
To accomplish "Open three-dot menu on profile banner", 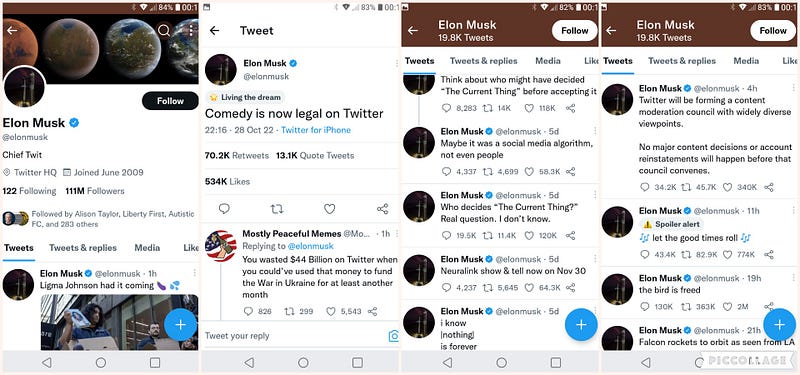I will pyautogui.click(x=191, y=31).
